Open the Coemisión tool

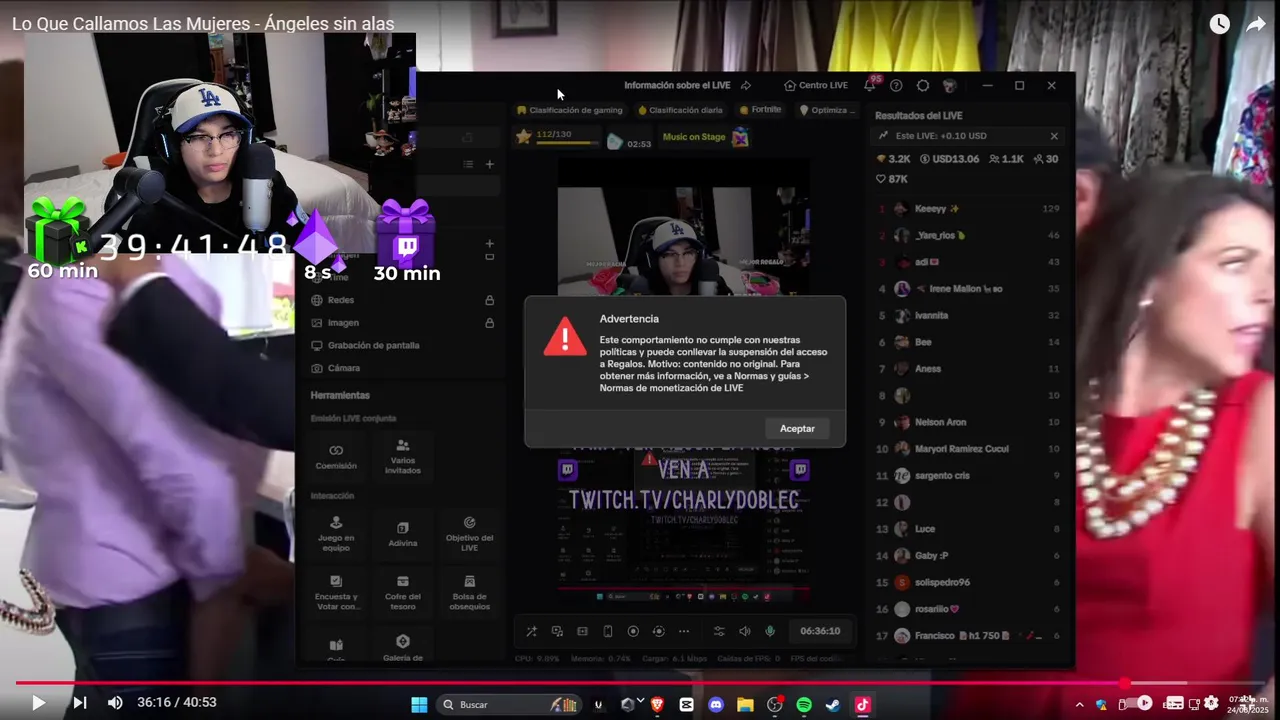pos(336,457)
